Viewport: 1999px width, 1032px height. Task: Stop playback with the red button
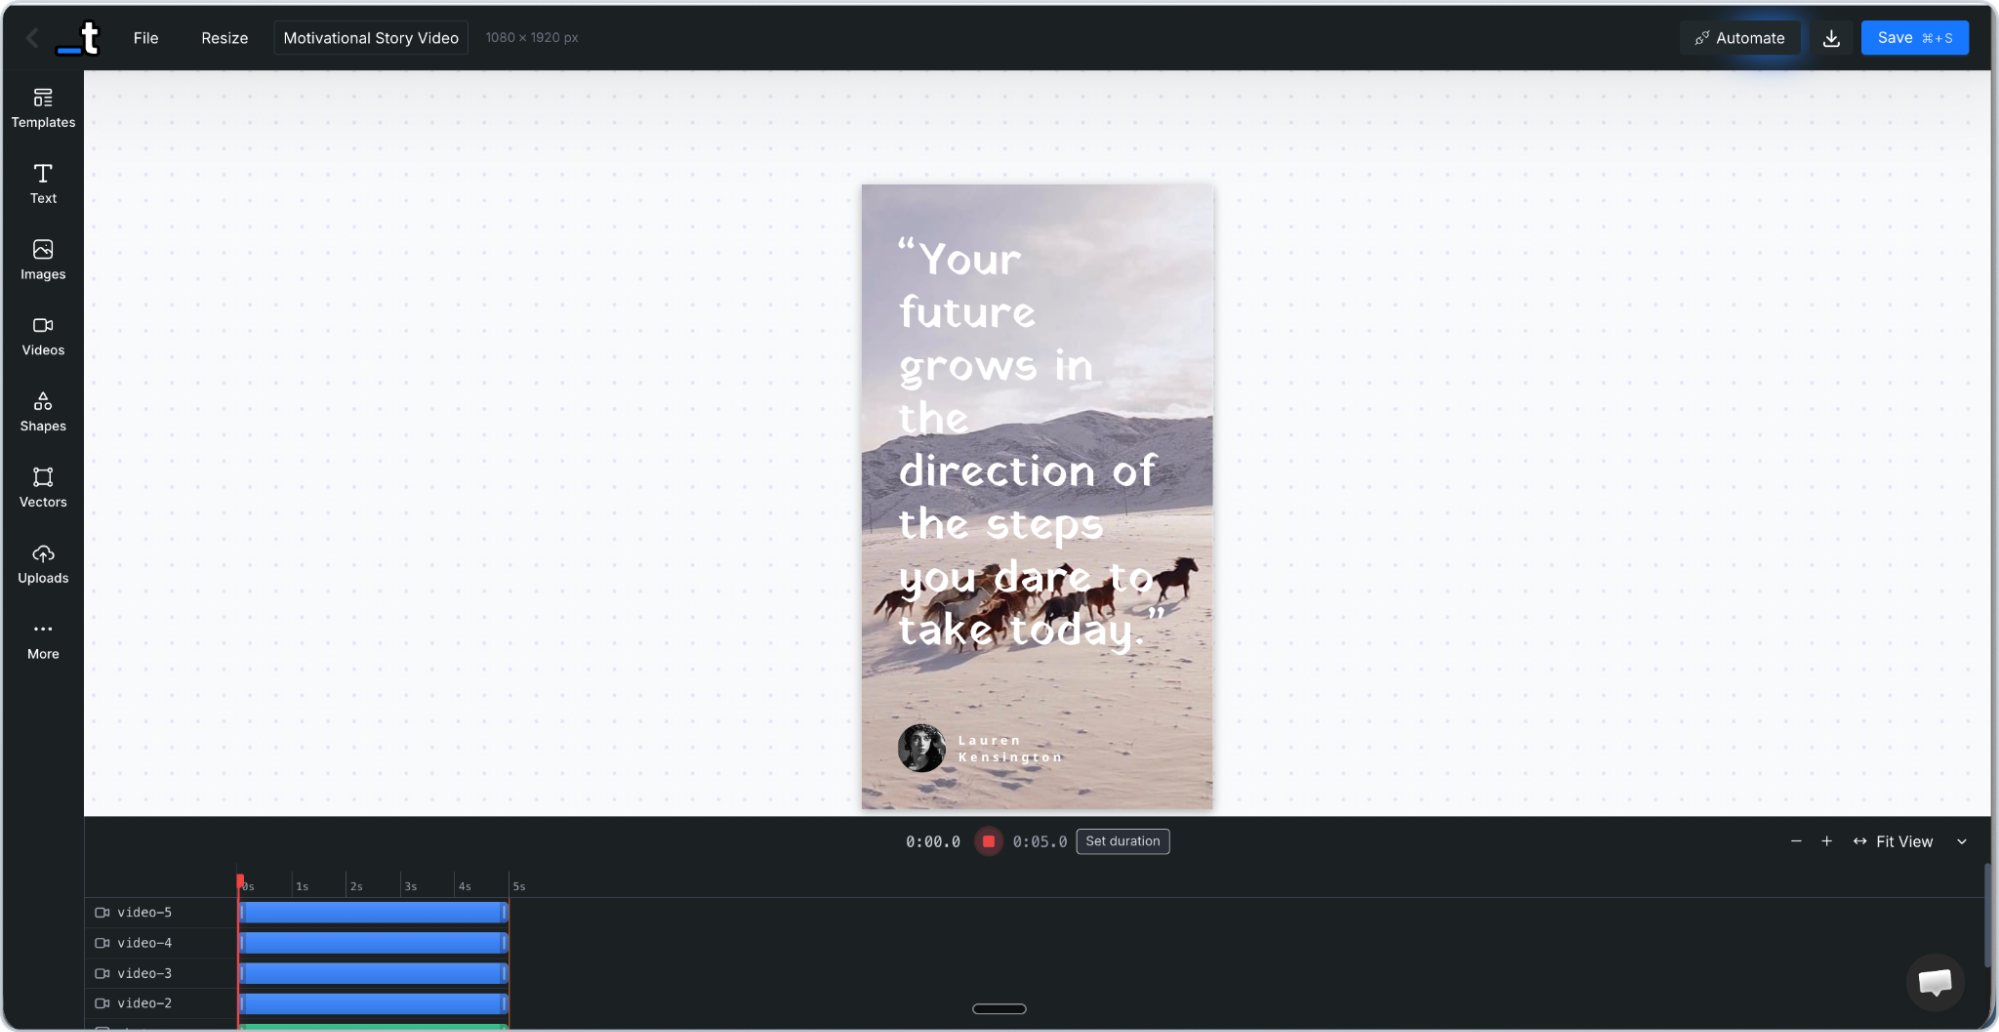tap(988, 841)
